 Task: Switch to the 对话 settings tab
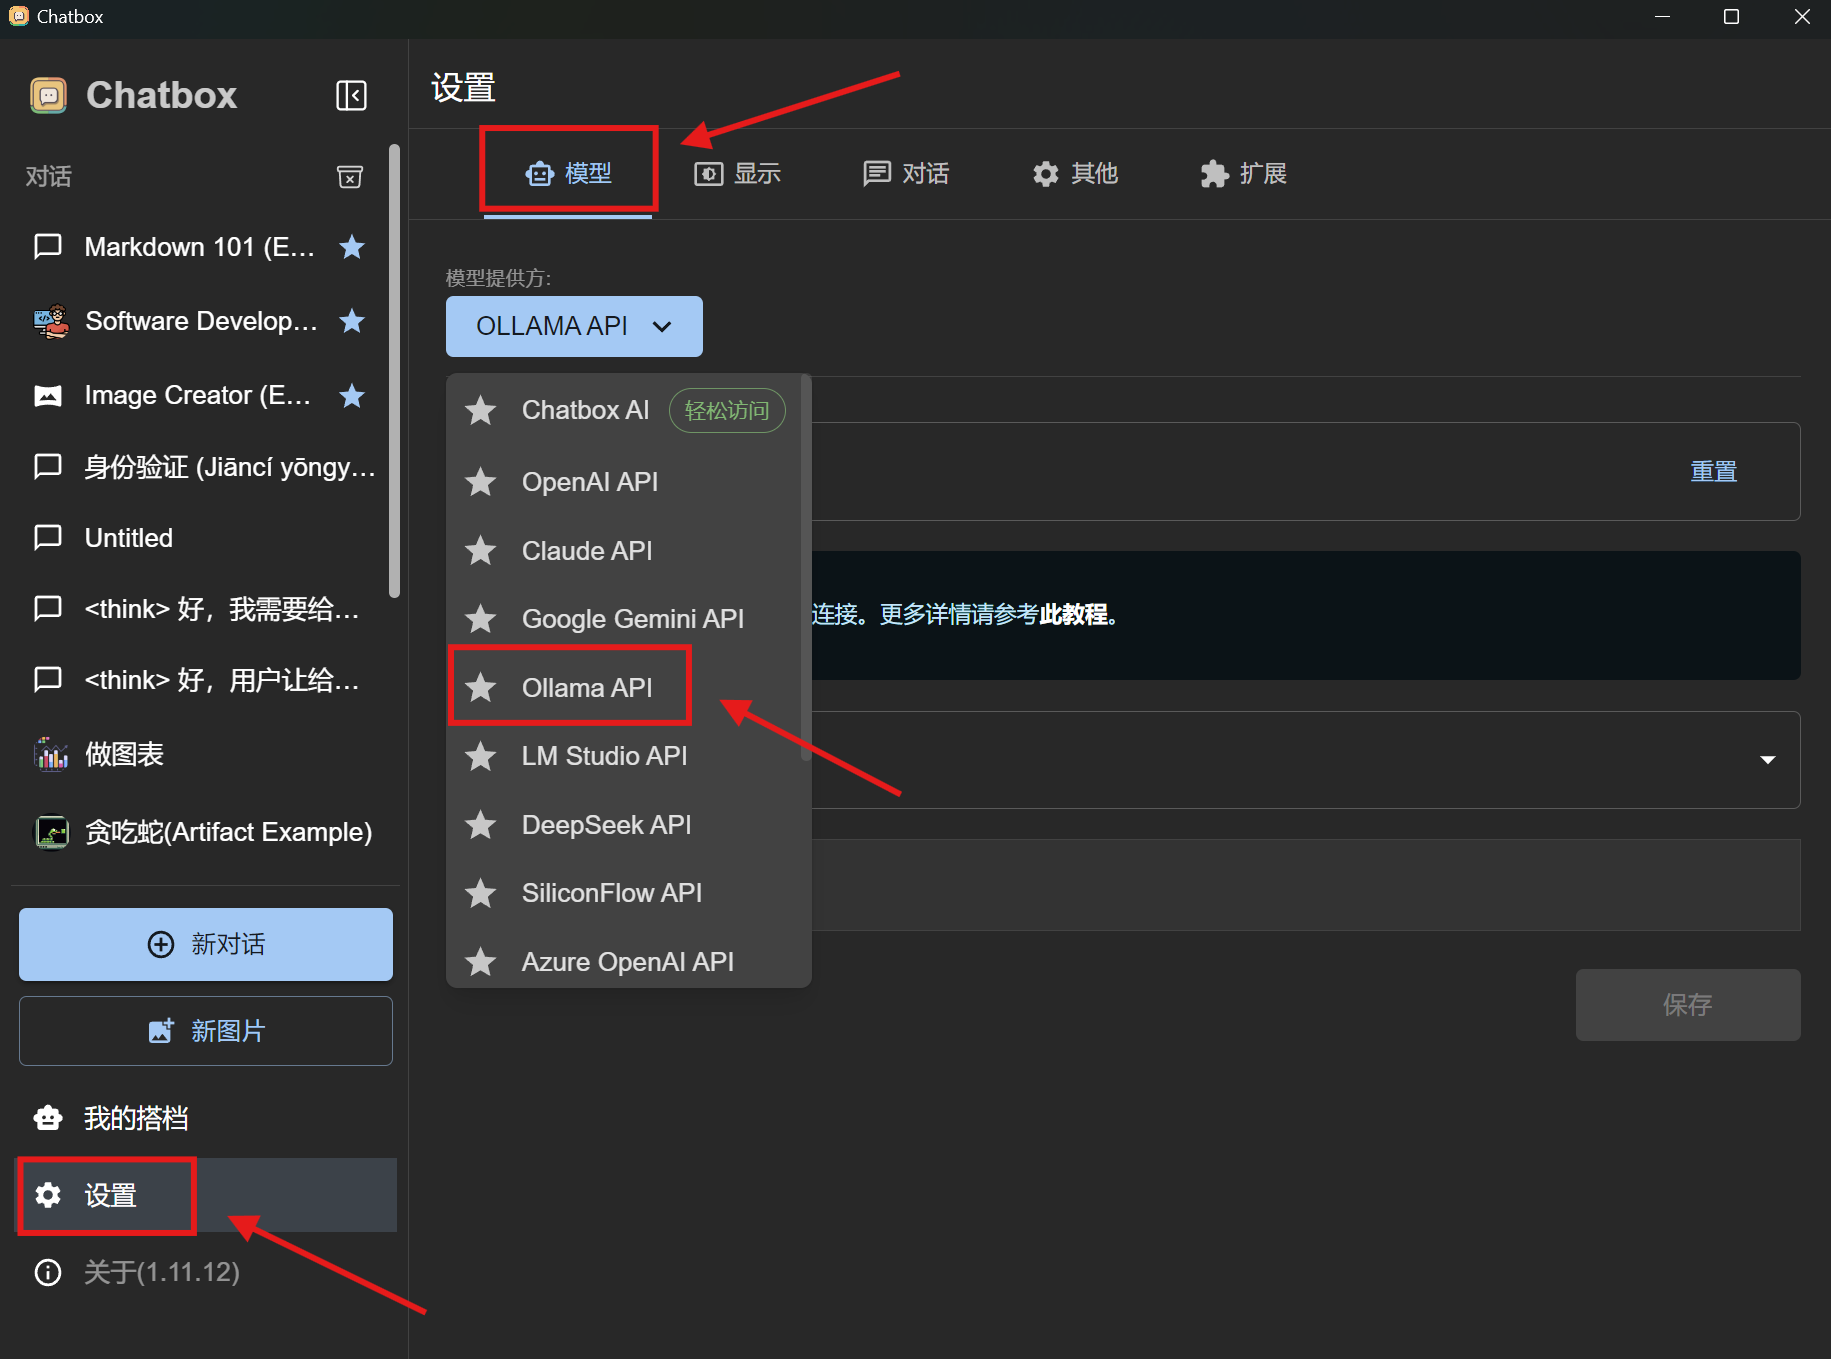[906, 174]
